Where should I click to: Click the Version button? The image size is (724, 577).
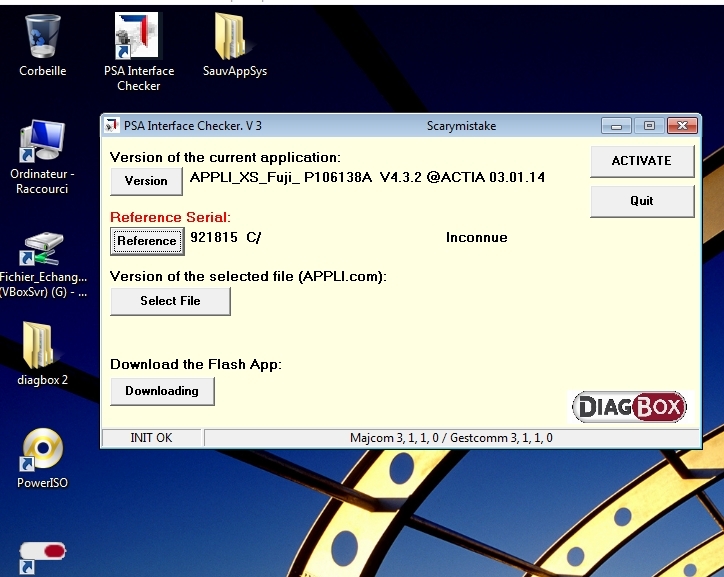coord(146,181)
